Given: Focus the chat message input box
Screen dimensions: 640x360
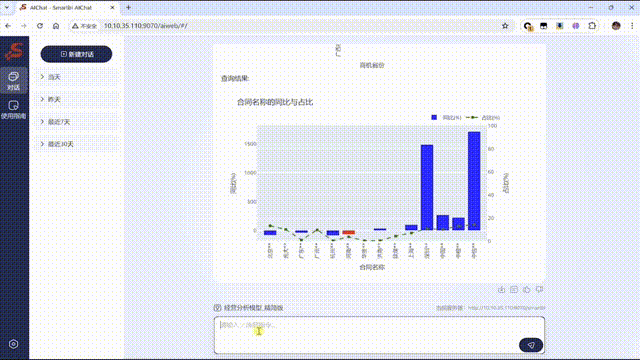Looking at the screenshot, I should point(379,335).
